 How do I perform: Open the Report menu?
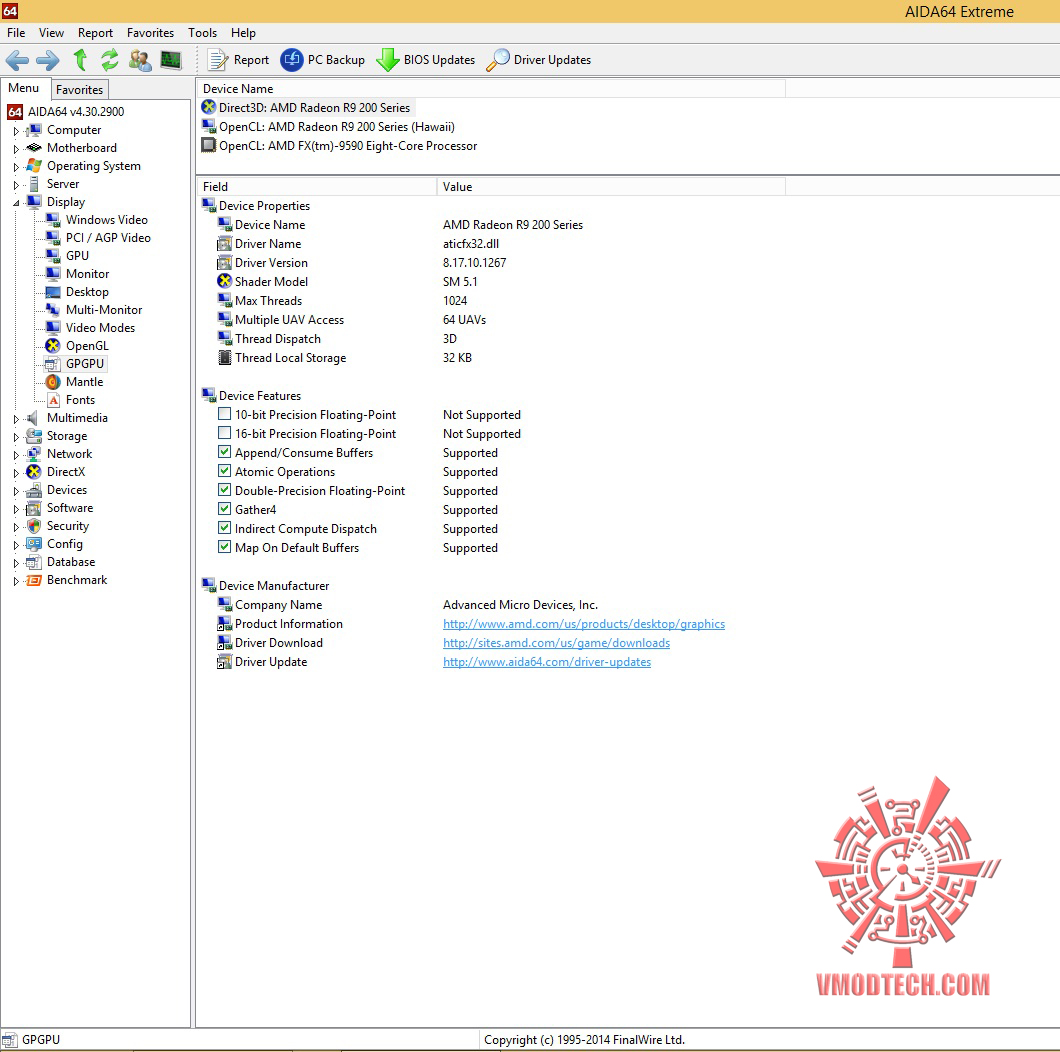95,32
